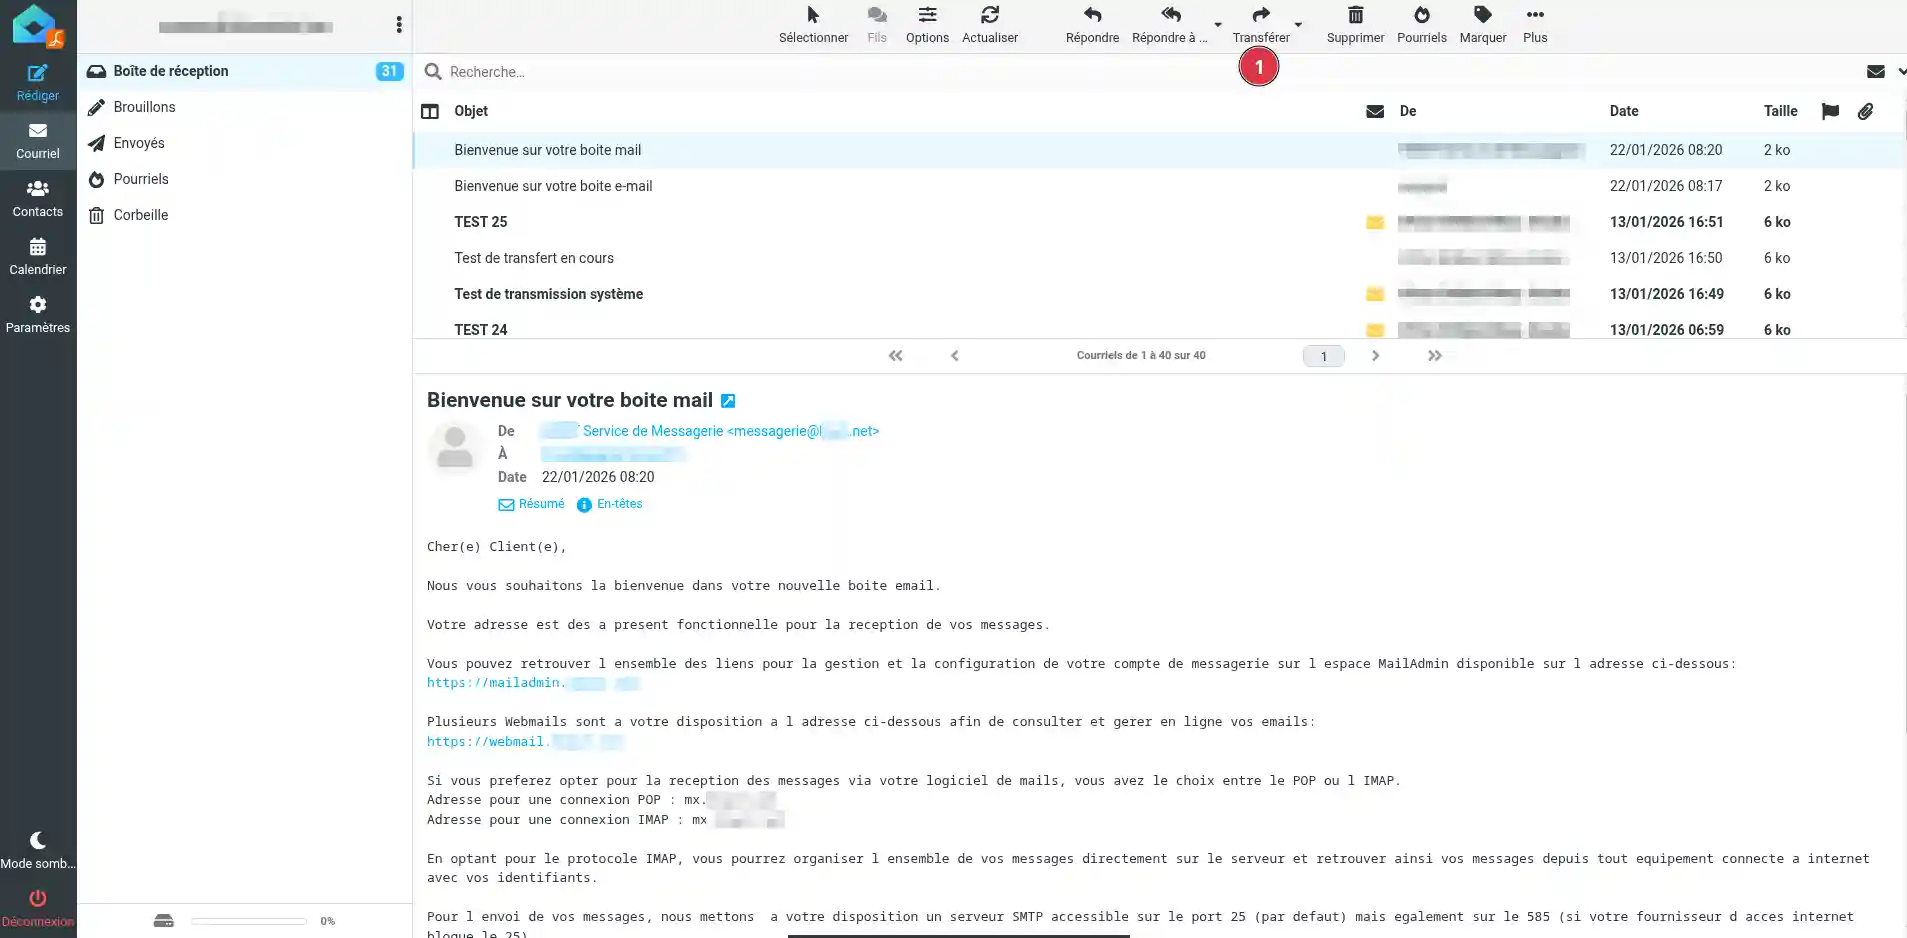Click the webmail logo icon
Image resolution: width=1907 pixels, height=938 pixels.
click(38, 26)
